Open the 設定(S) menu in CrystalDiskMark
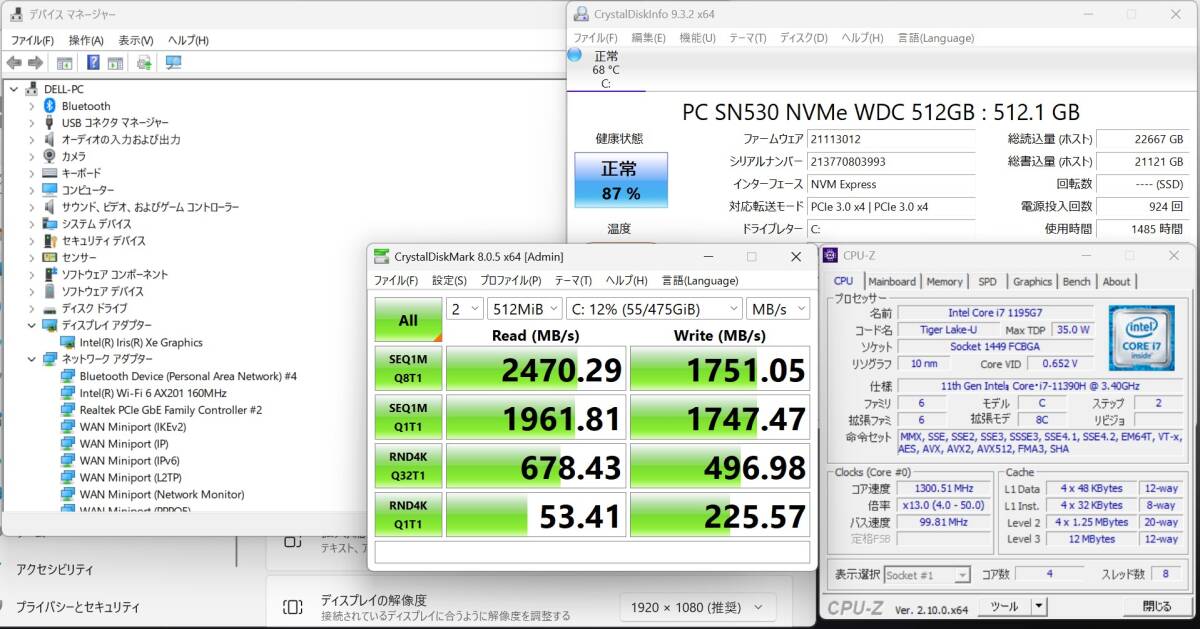Screen dimensions: 1200x629 [449, 280]
